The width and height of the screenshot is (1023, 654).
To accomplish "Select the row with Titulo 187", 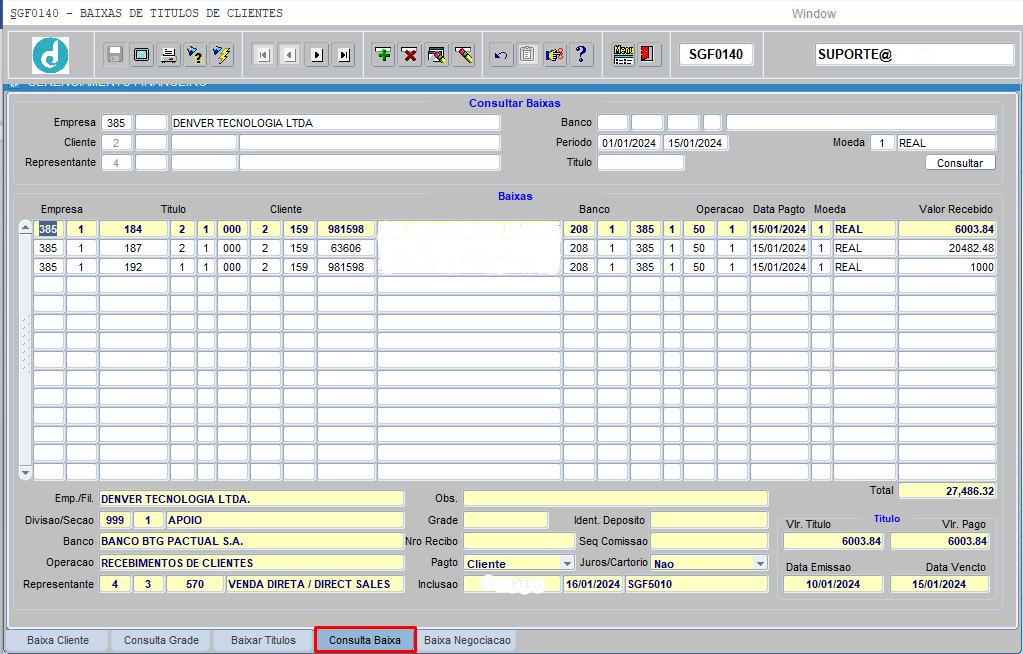I will [x=133, y=248].
